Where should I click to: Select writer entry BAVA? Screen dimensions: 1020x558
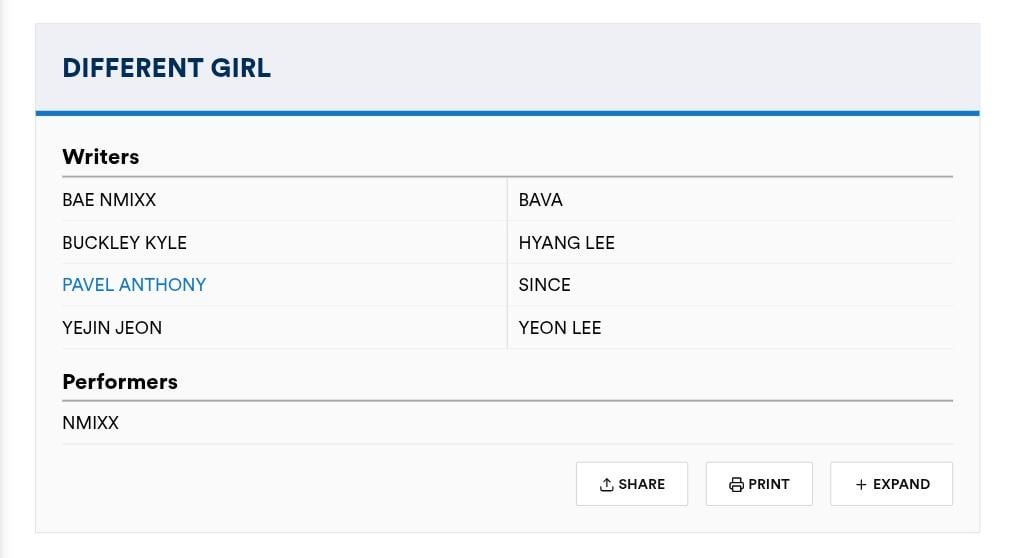pos(541,200)
